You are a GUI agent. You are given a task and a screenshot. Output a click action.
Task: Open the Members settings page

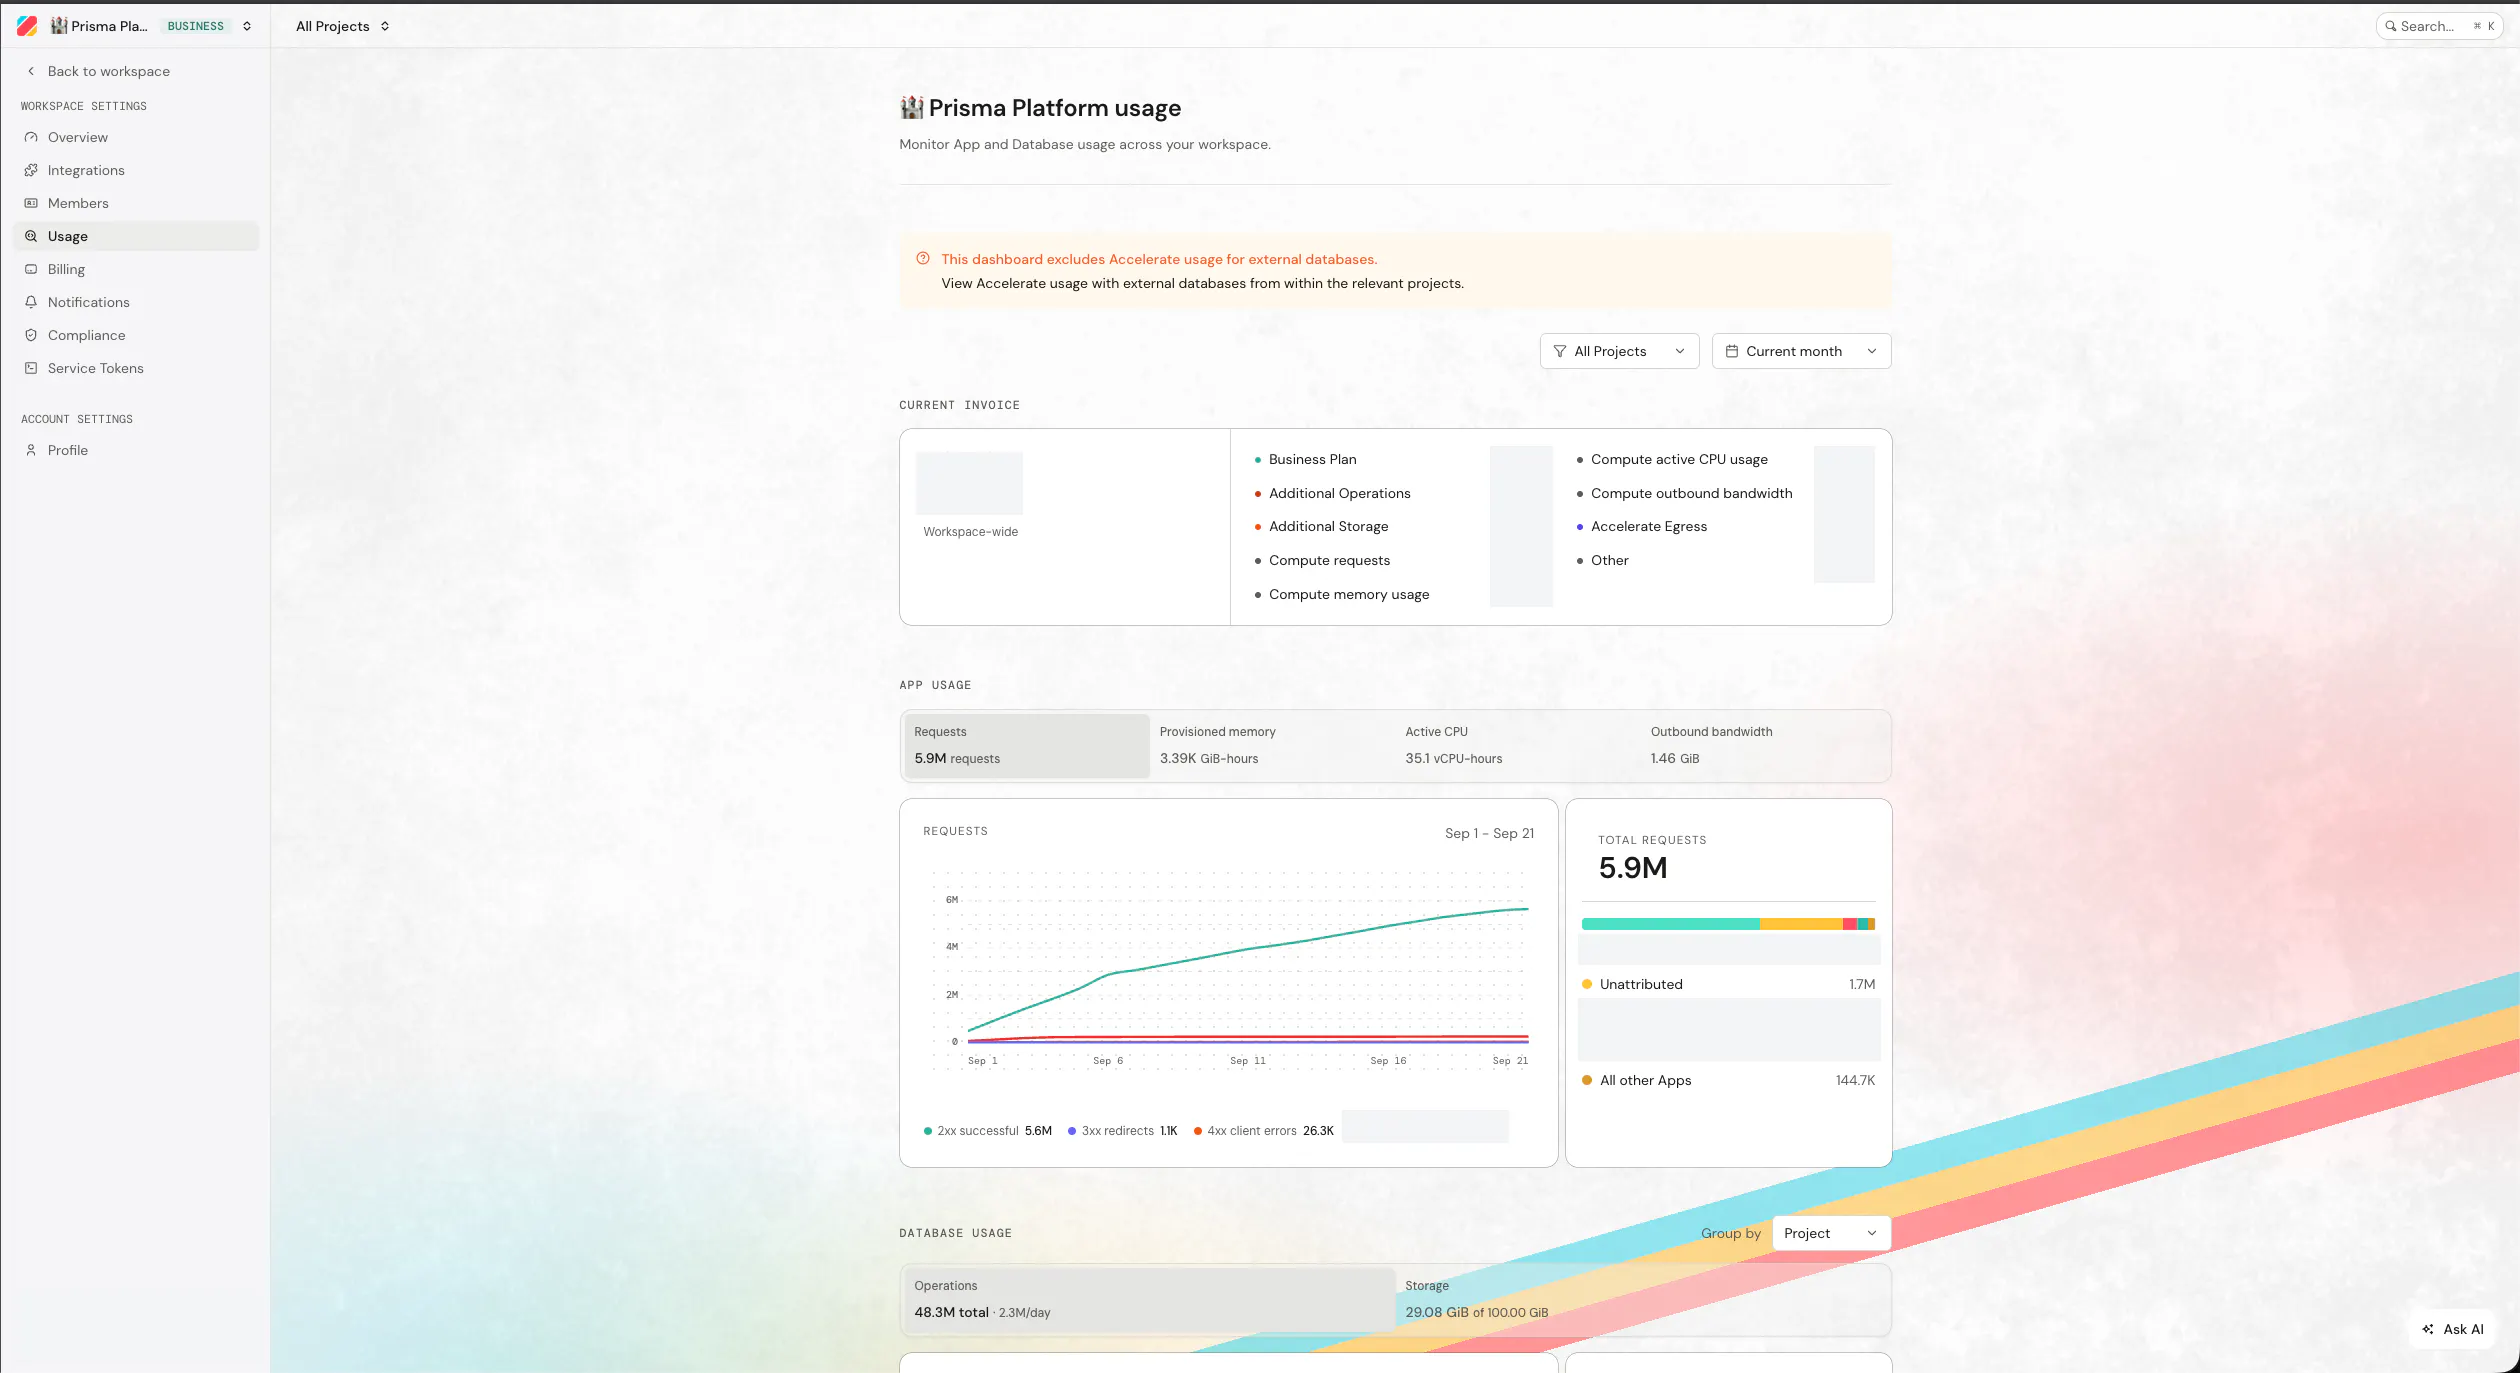point(136,203)
